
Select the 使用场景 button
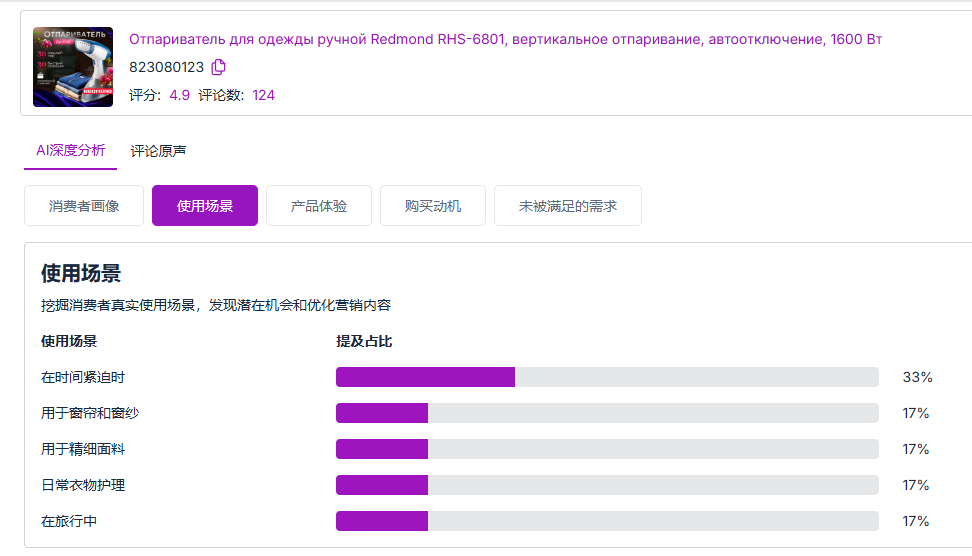pyautogui.click(x=205, y=206)
